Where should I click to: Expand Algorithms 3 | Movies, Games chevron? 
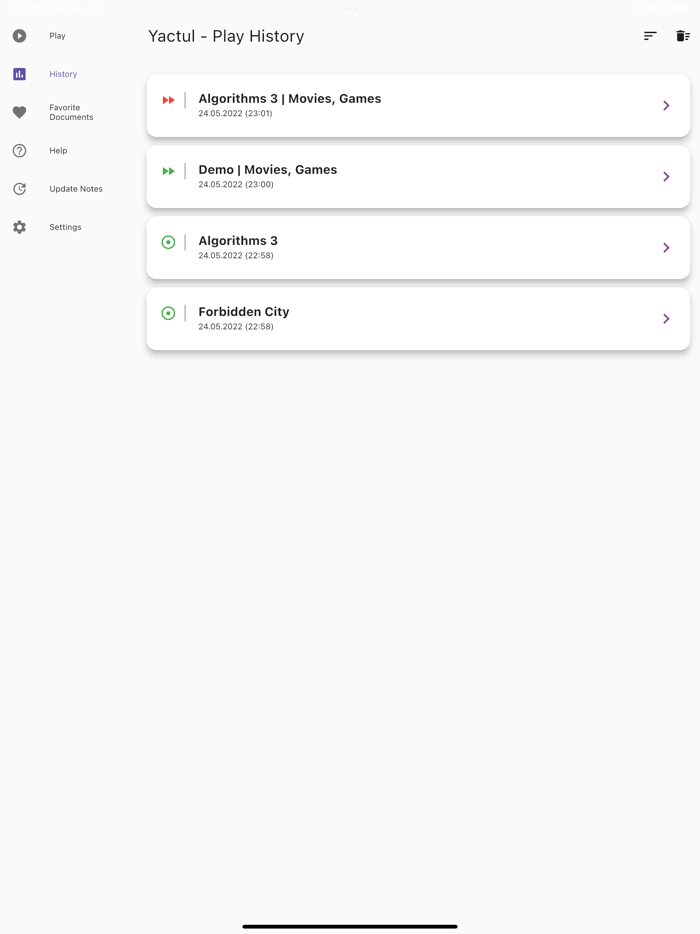666,105
